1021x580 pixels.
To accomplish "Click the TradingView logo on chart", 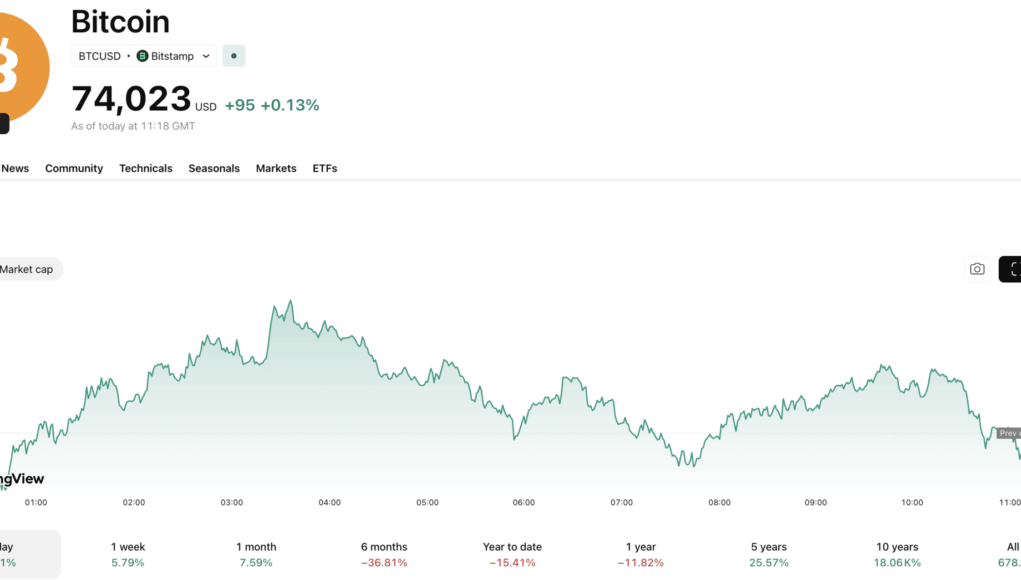I will coord(20,479).
